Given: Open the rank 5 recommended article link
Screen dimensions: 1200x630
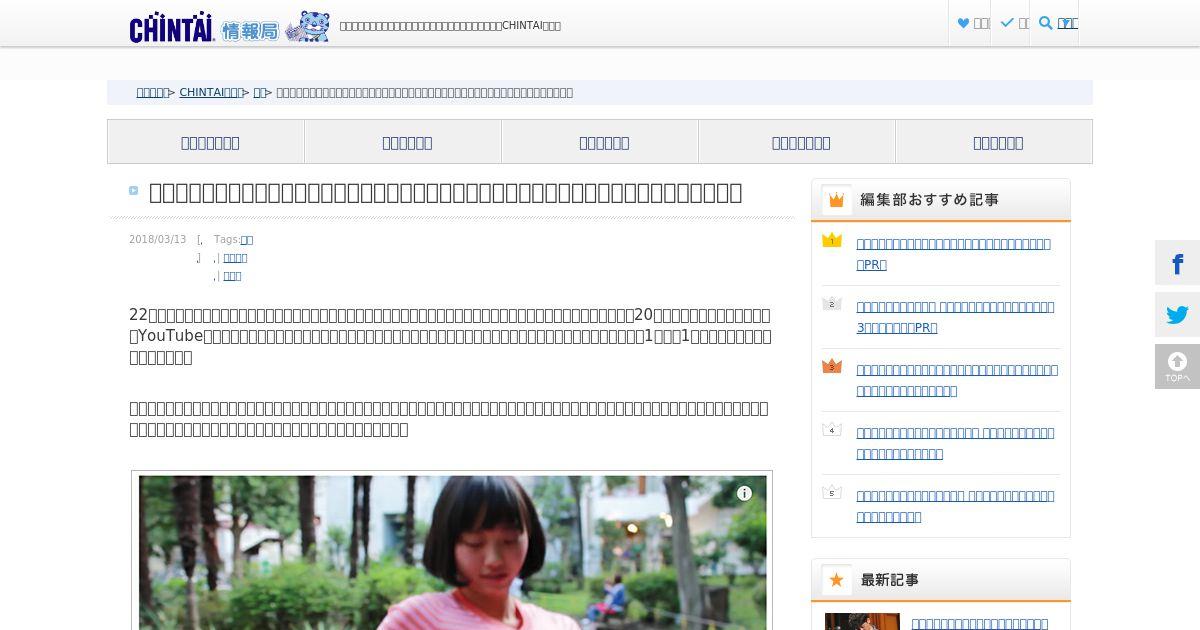Looking at the screenshot, I should pyautogui.click(x=955, y=506).
